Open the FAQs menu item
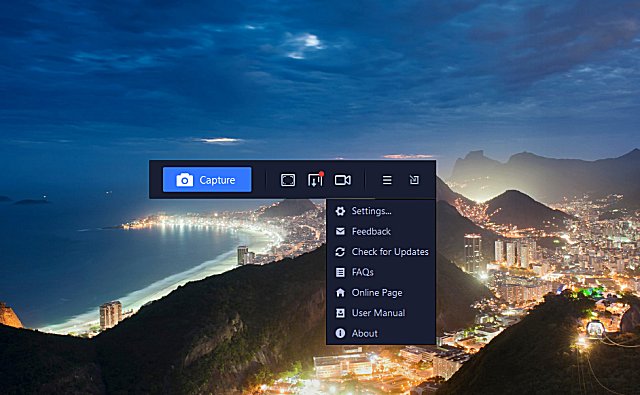This screenshot has height=395, width=640. [362, 272]
